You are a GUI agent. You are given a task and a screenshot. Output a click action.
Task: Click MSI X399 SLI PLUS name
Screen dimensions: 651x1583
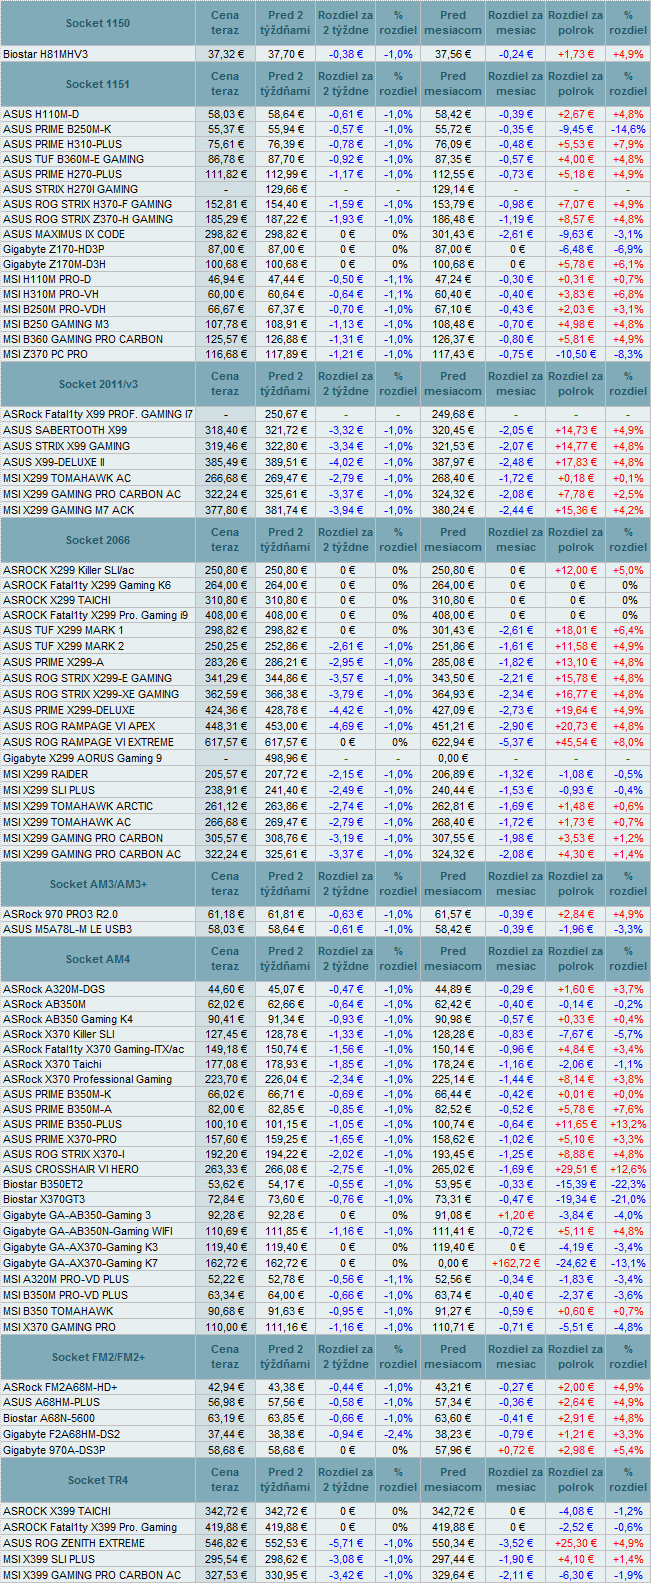coord(49,1559)
